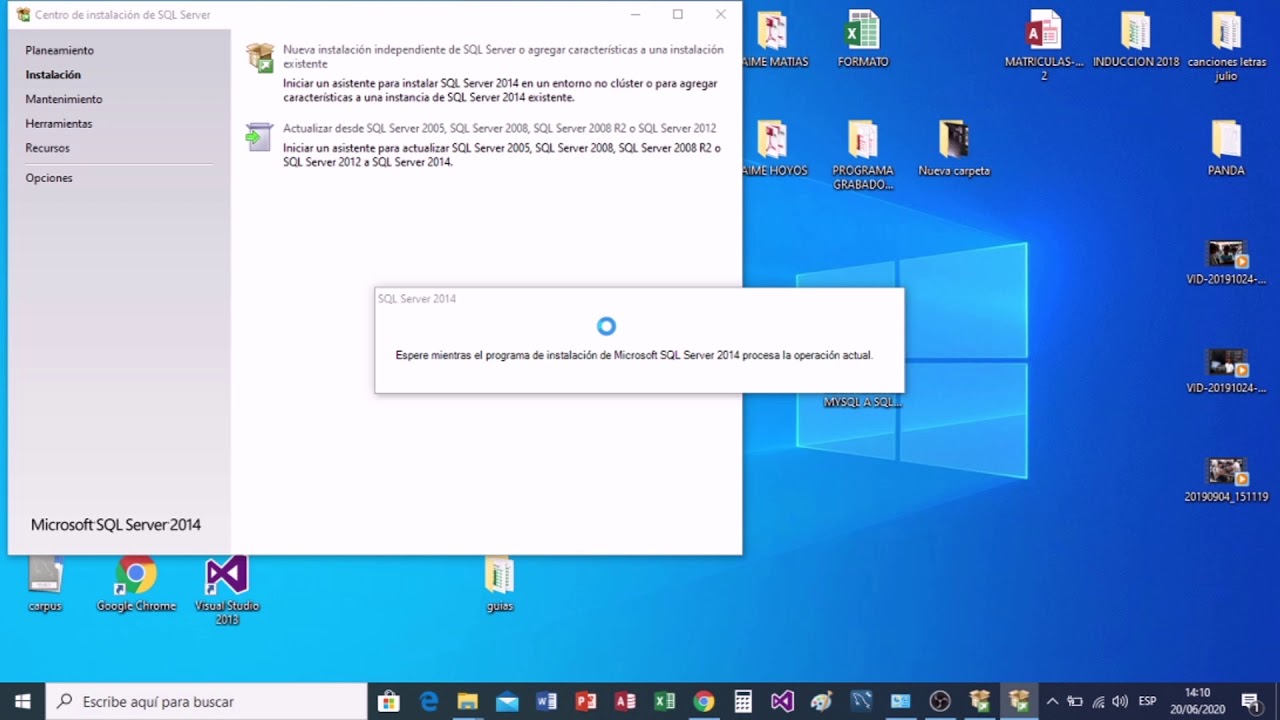Open the Planeamiento section
Viewport: 1280px width, 720px height.
tap(60, 50)
